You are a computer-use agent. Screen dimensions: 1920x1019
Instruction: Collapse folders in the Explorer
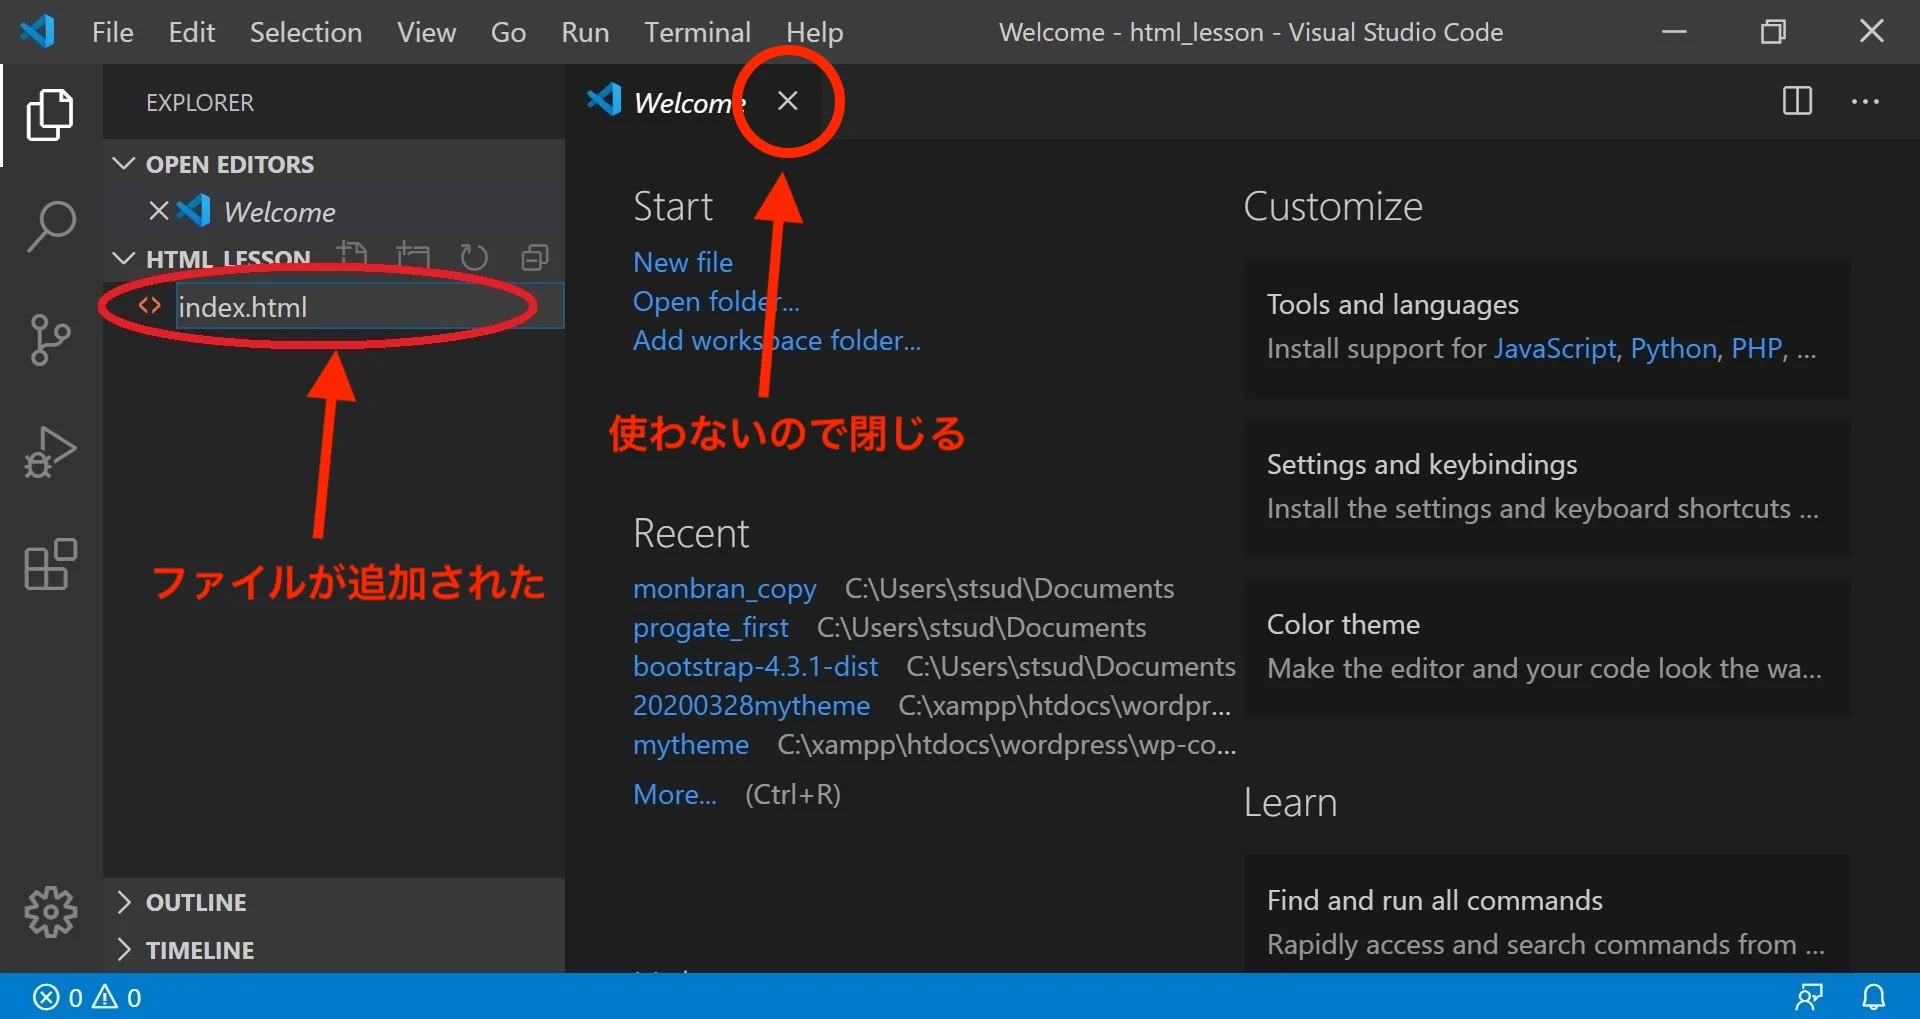(535, 257)
